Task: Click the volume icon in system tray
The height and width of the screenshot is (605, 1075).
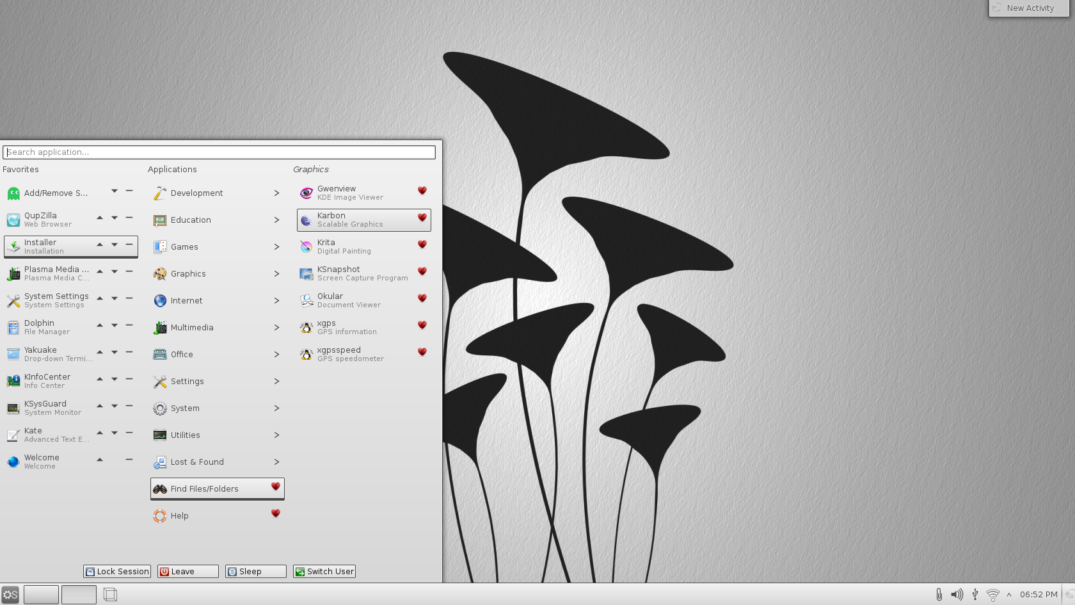Action: [956, 595]
